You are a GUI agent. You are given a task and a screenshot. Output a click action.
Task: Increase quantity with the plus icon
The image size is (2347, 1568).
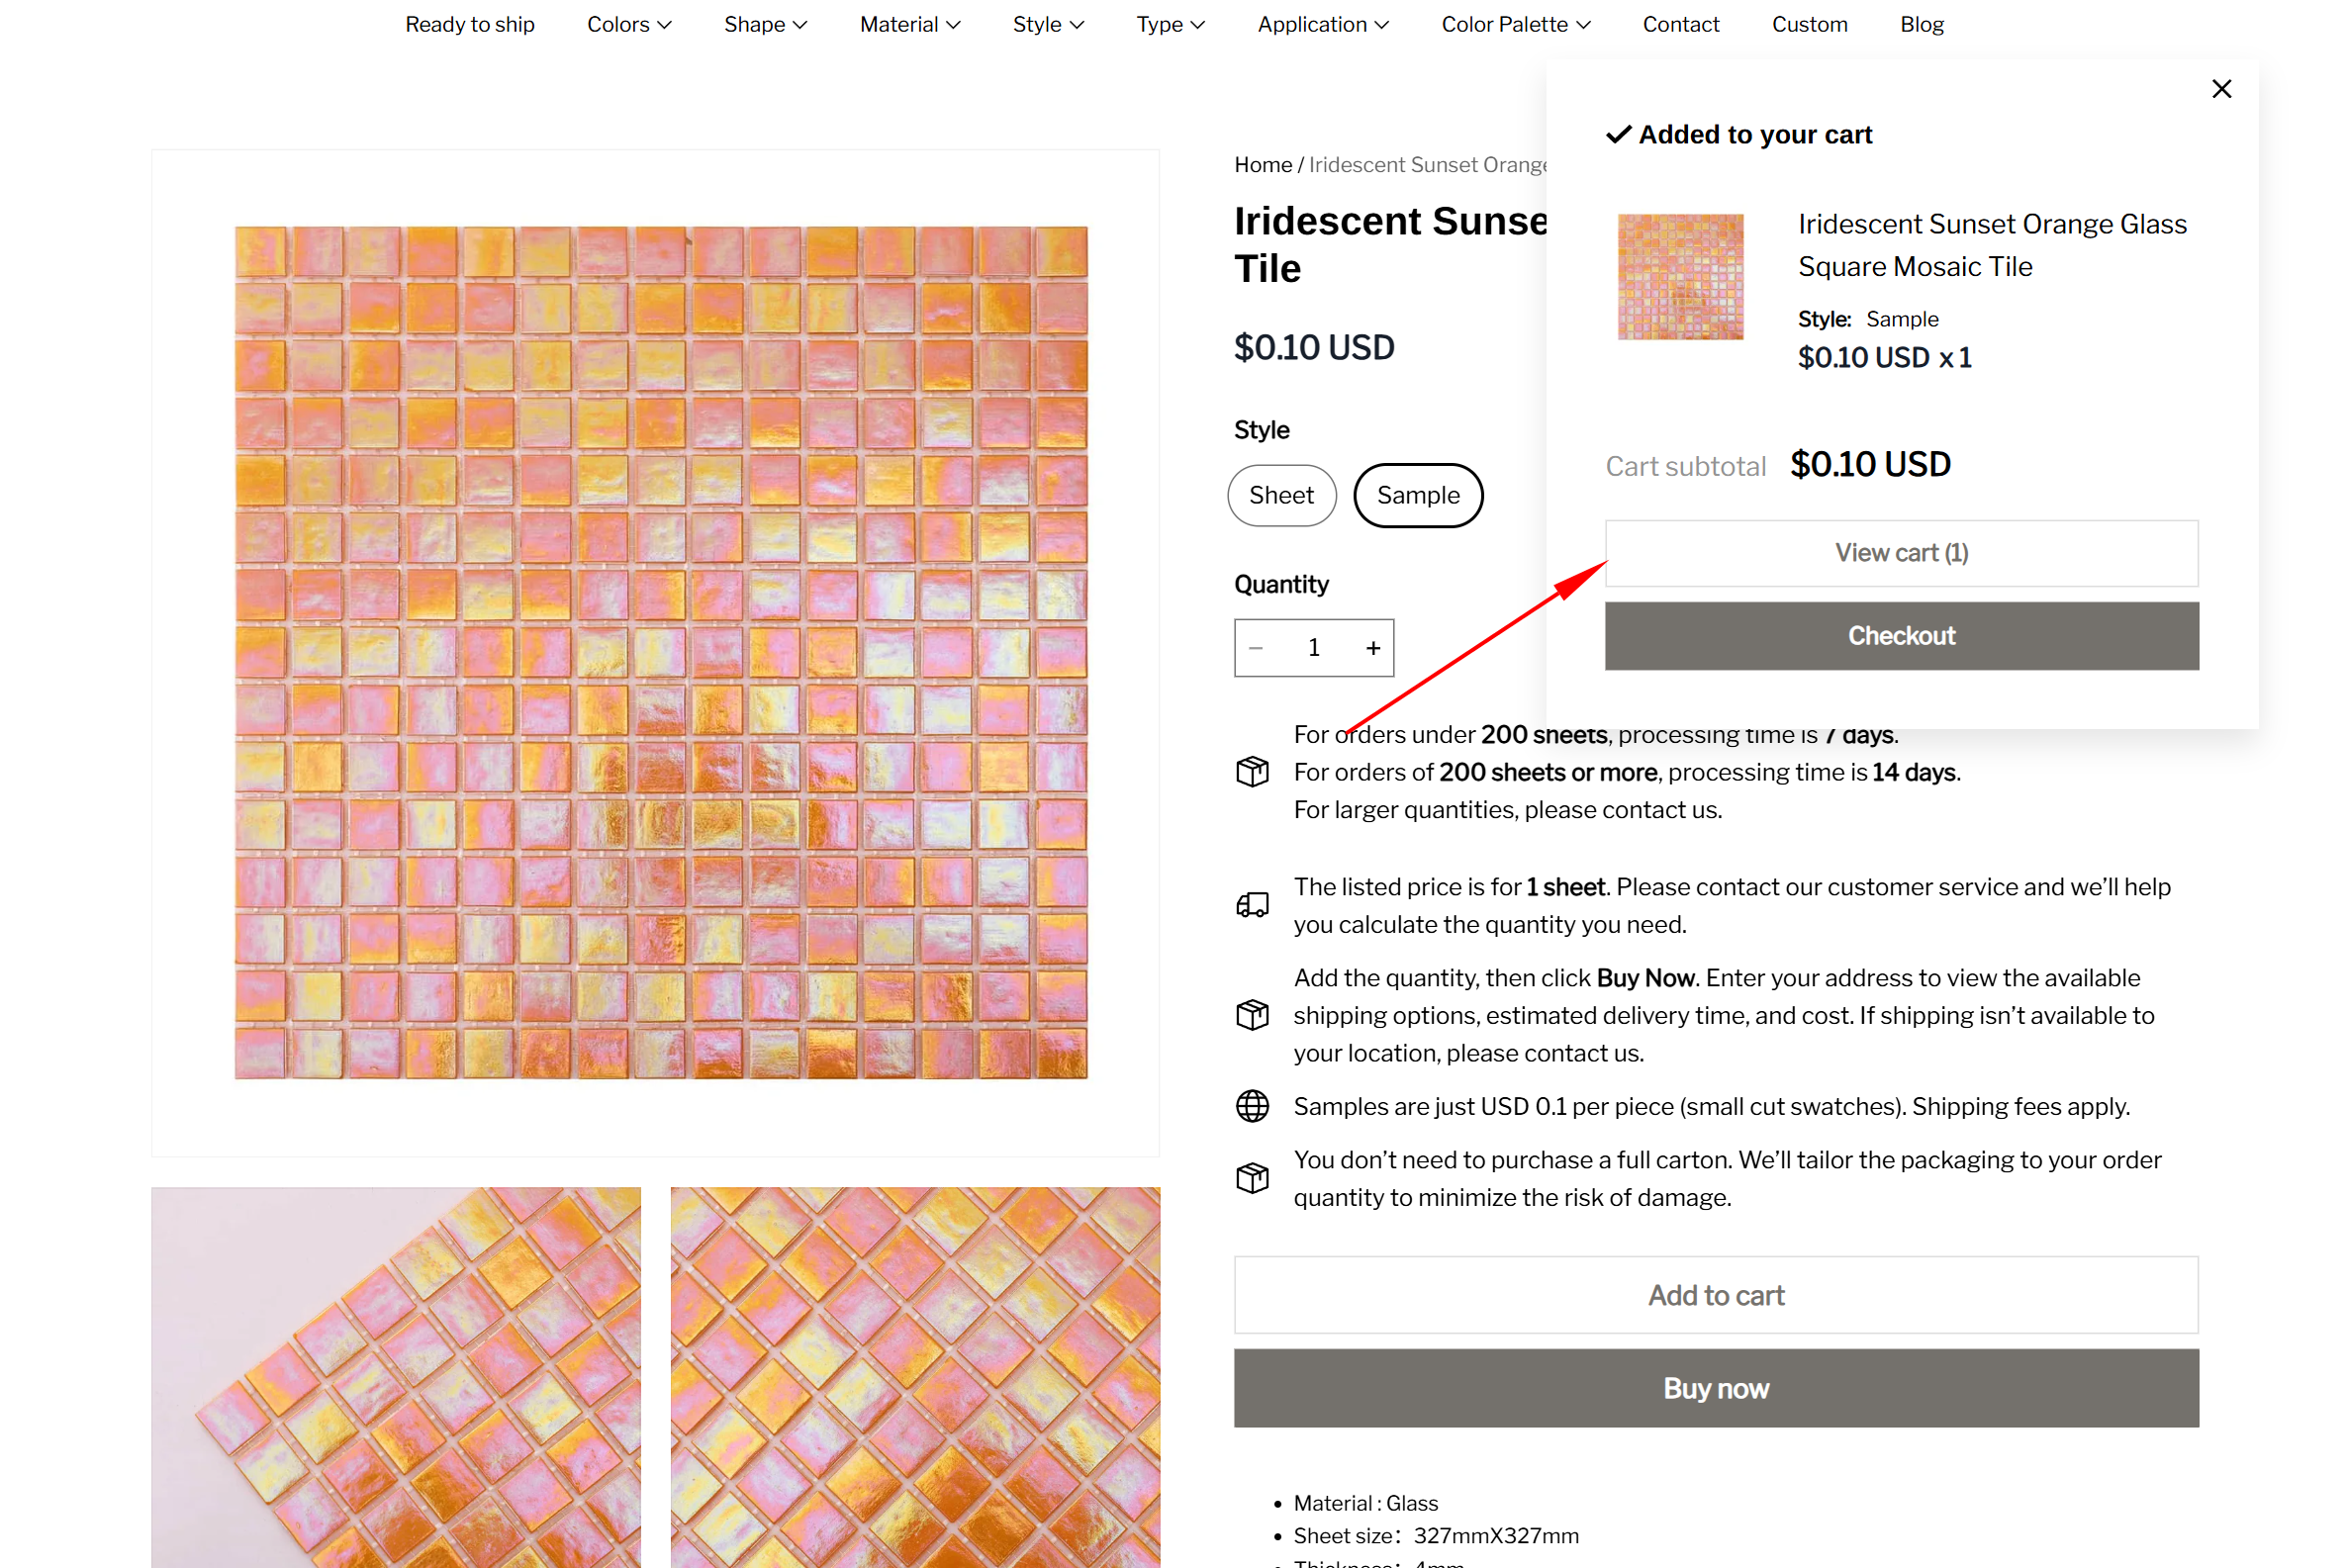(x=1373, y=648)
